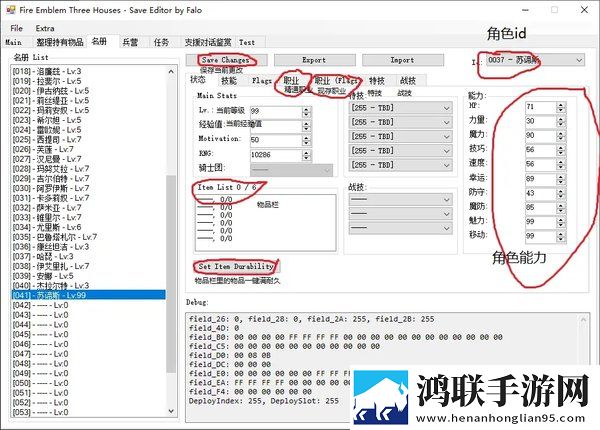
Task: Click the Lv. level input field
Action: click(x=276, y=112)
